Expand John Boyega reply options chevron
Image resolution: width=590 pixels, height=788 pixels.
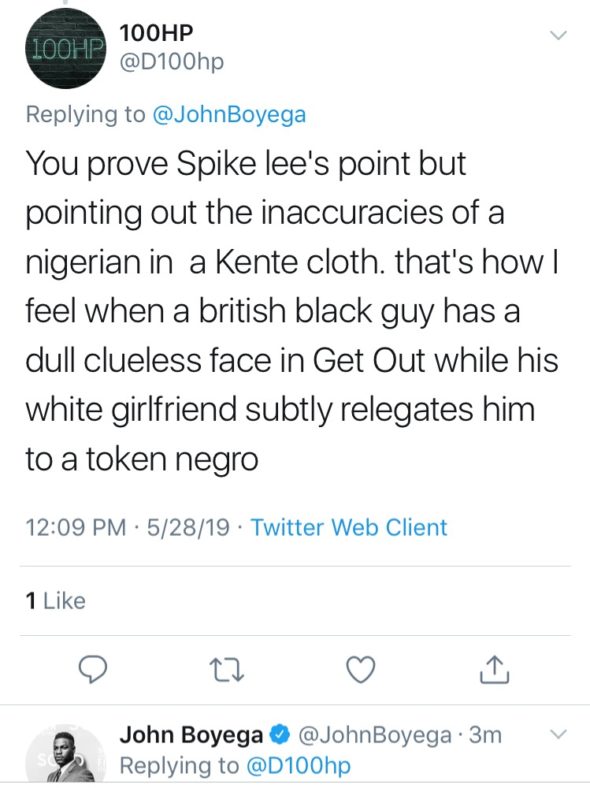[x=558, y=734]
